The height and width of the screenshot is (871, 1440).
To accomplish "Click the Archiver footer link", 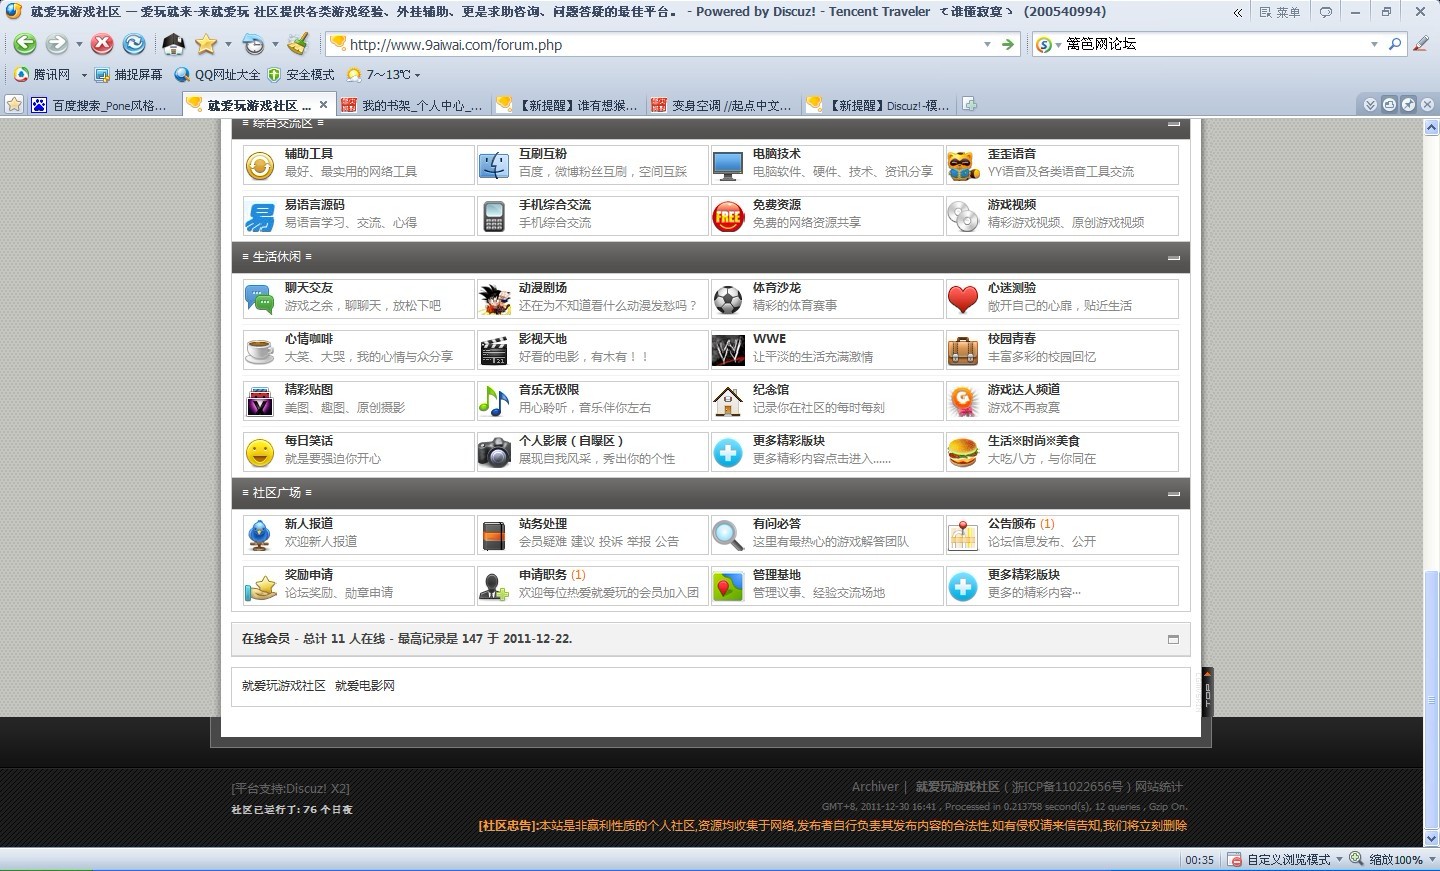I will point(875,787).
